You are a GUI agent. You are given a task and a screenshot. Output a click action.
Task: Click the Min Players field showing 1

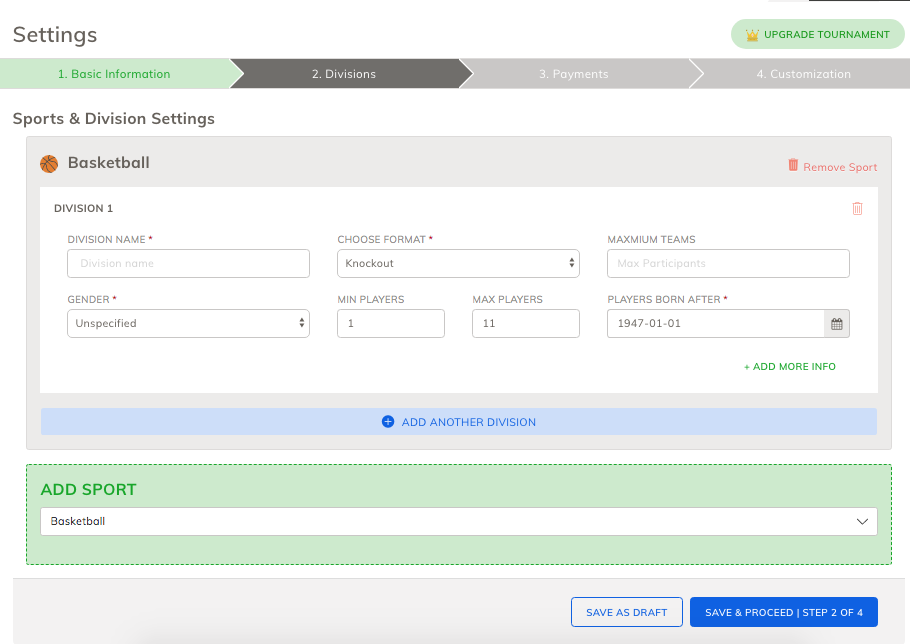pos(391,324)
